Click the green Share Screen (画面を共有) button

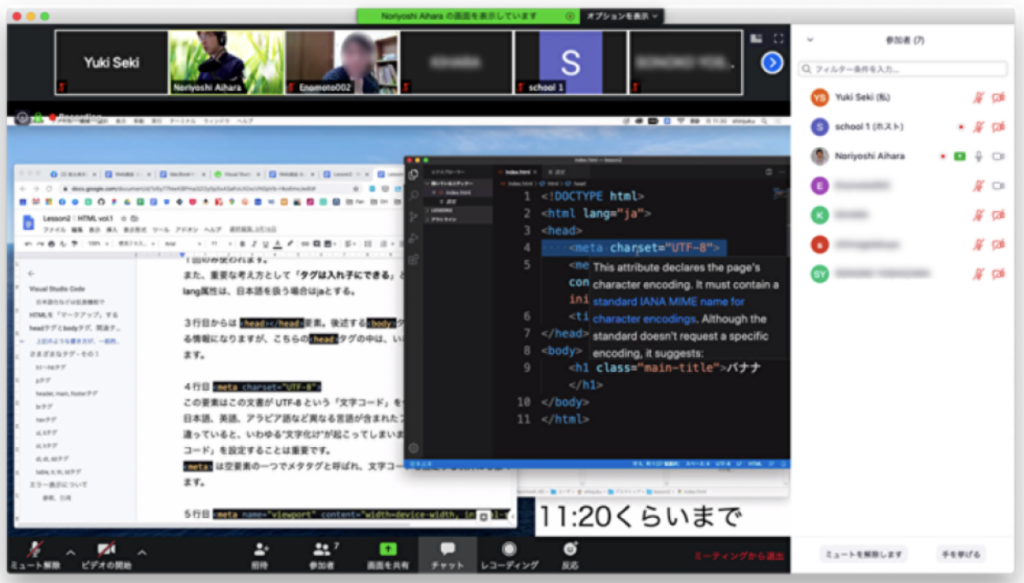388,555
